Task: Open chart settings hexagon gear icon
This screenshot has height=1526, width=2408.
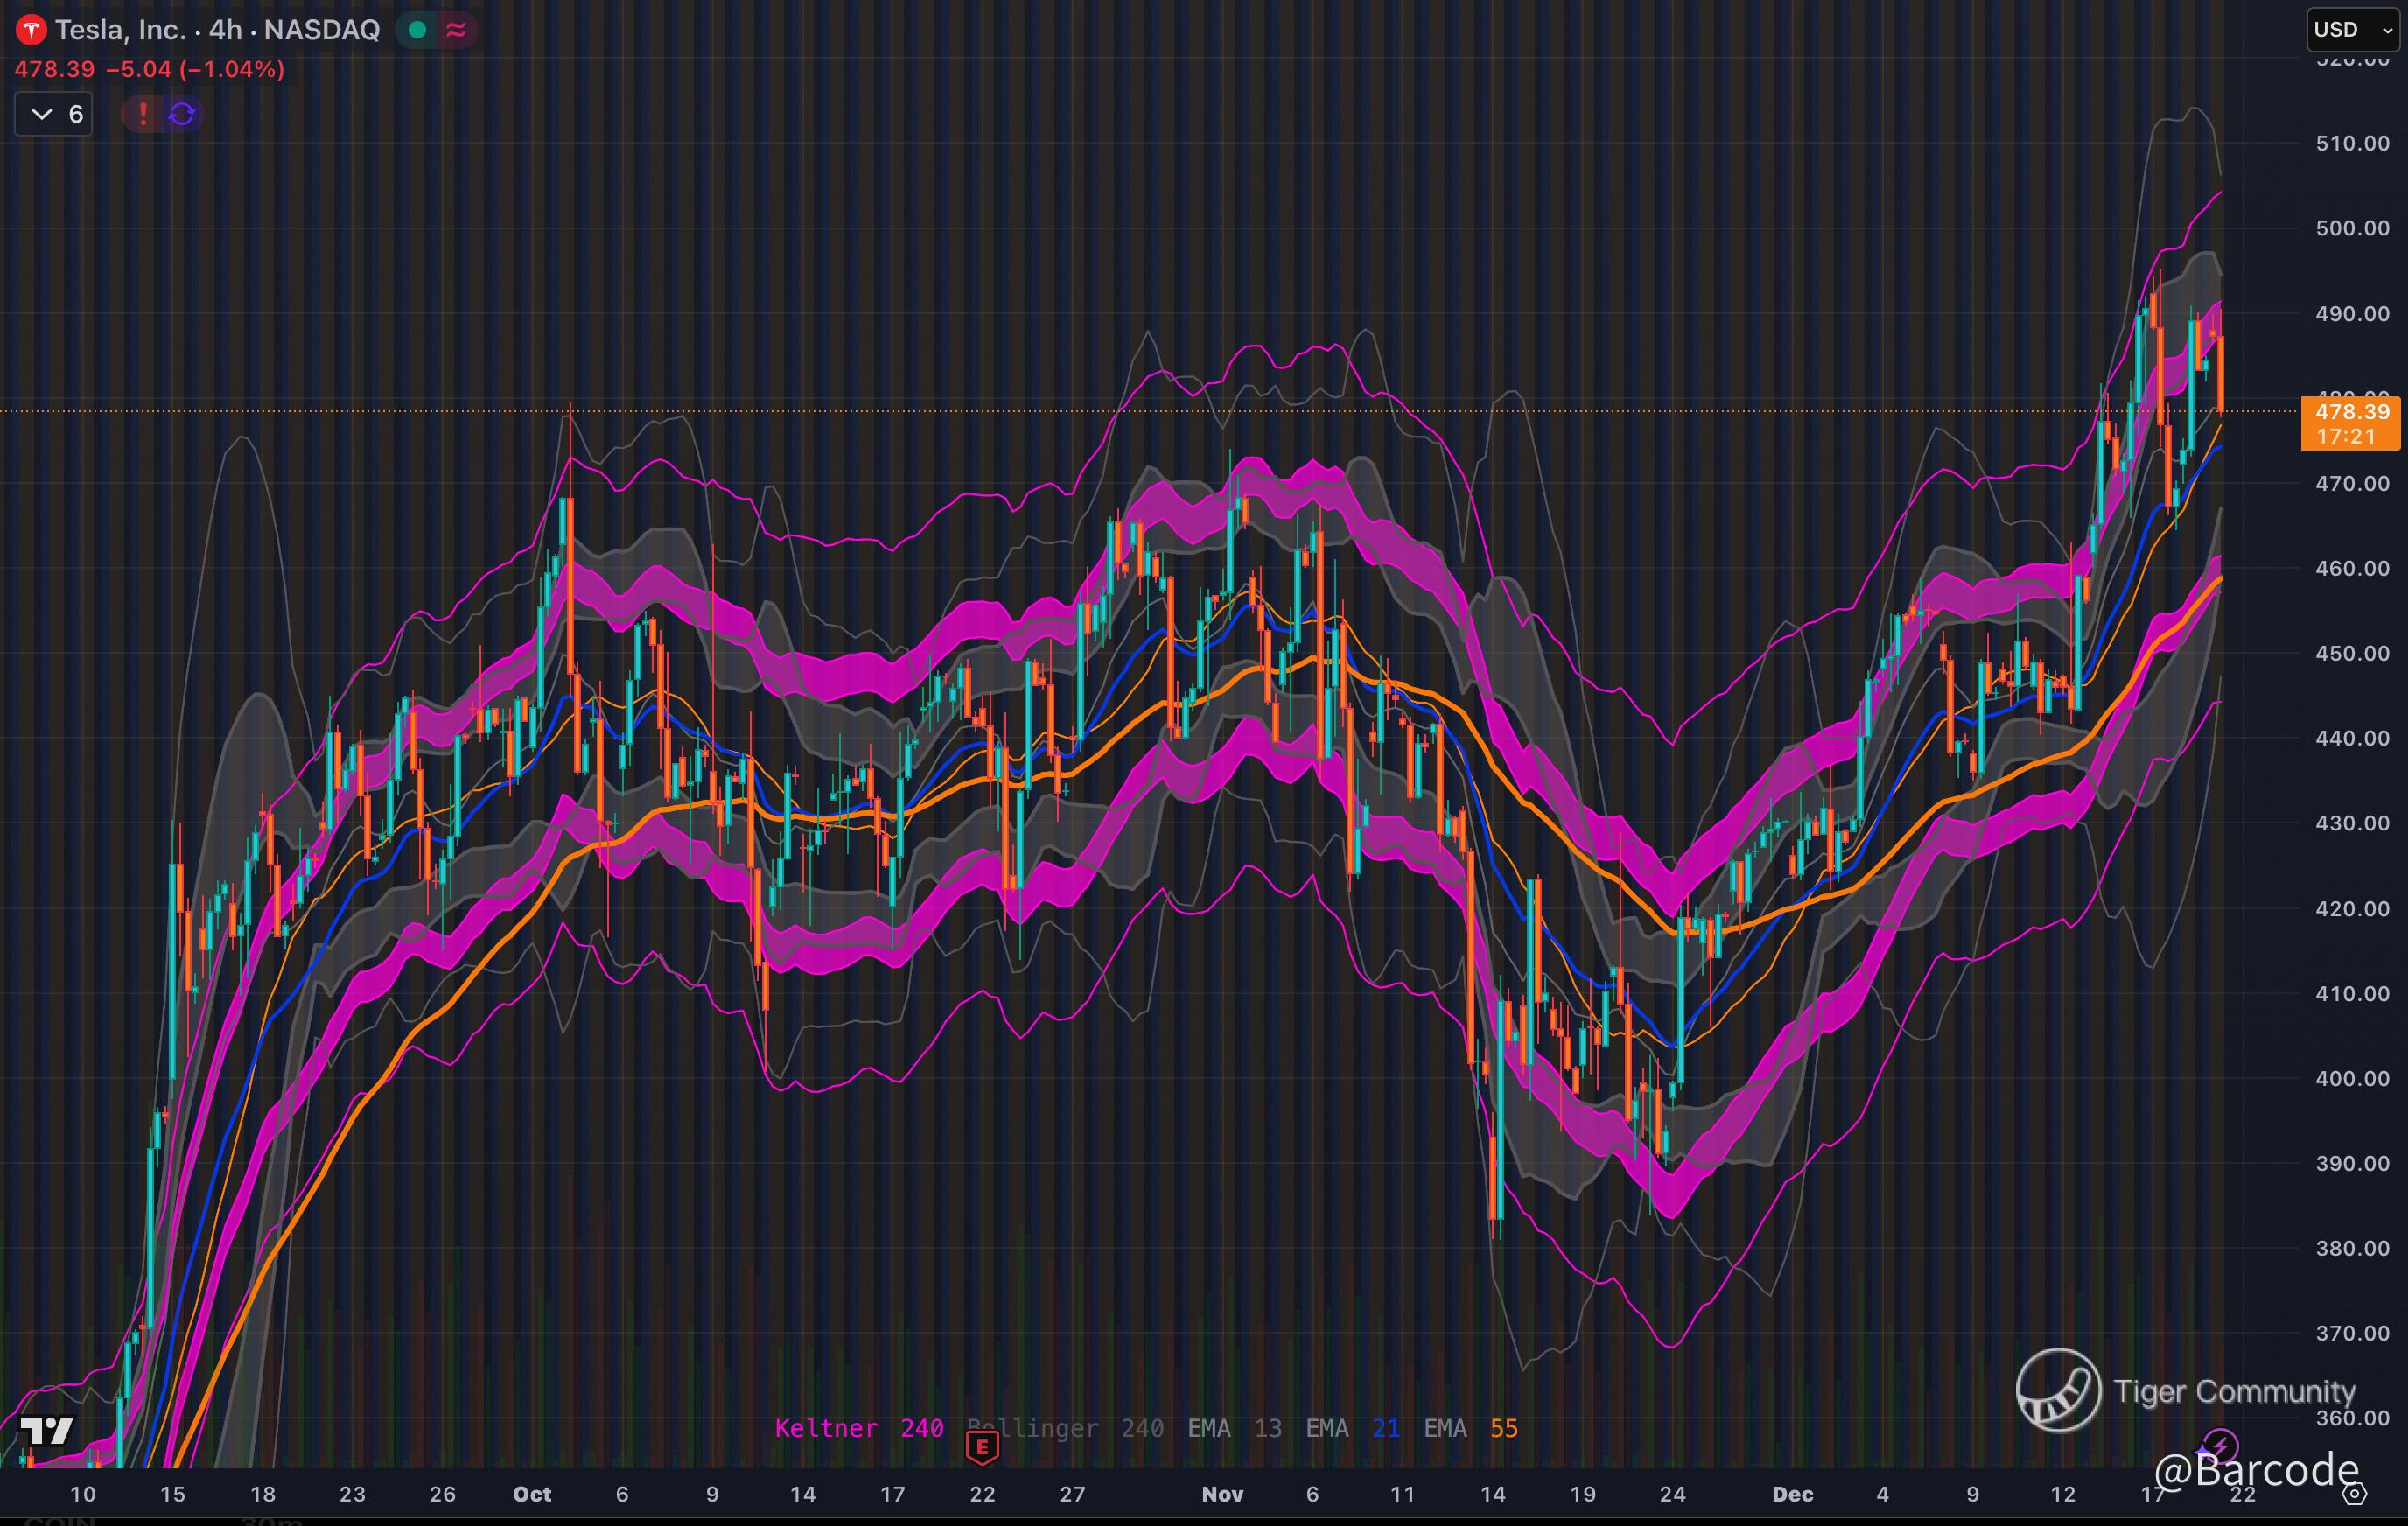Action: [x=2355, y=1494]
